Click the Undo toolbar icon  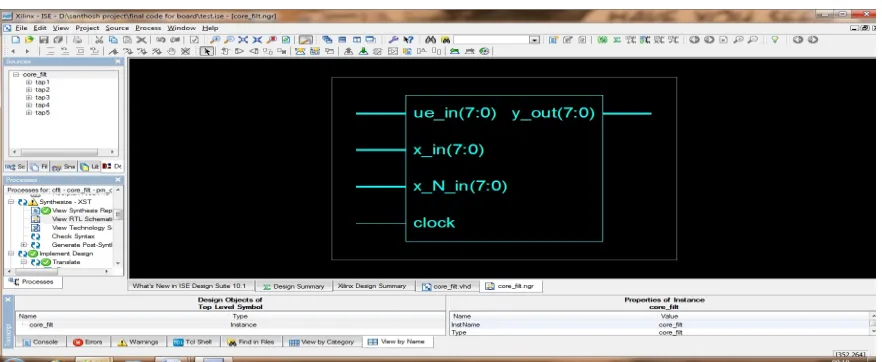pyautogui.click(x=160, y=40)
